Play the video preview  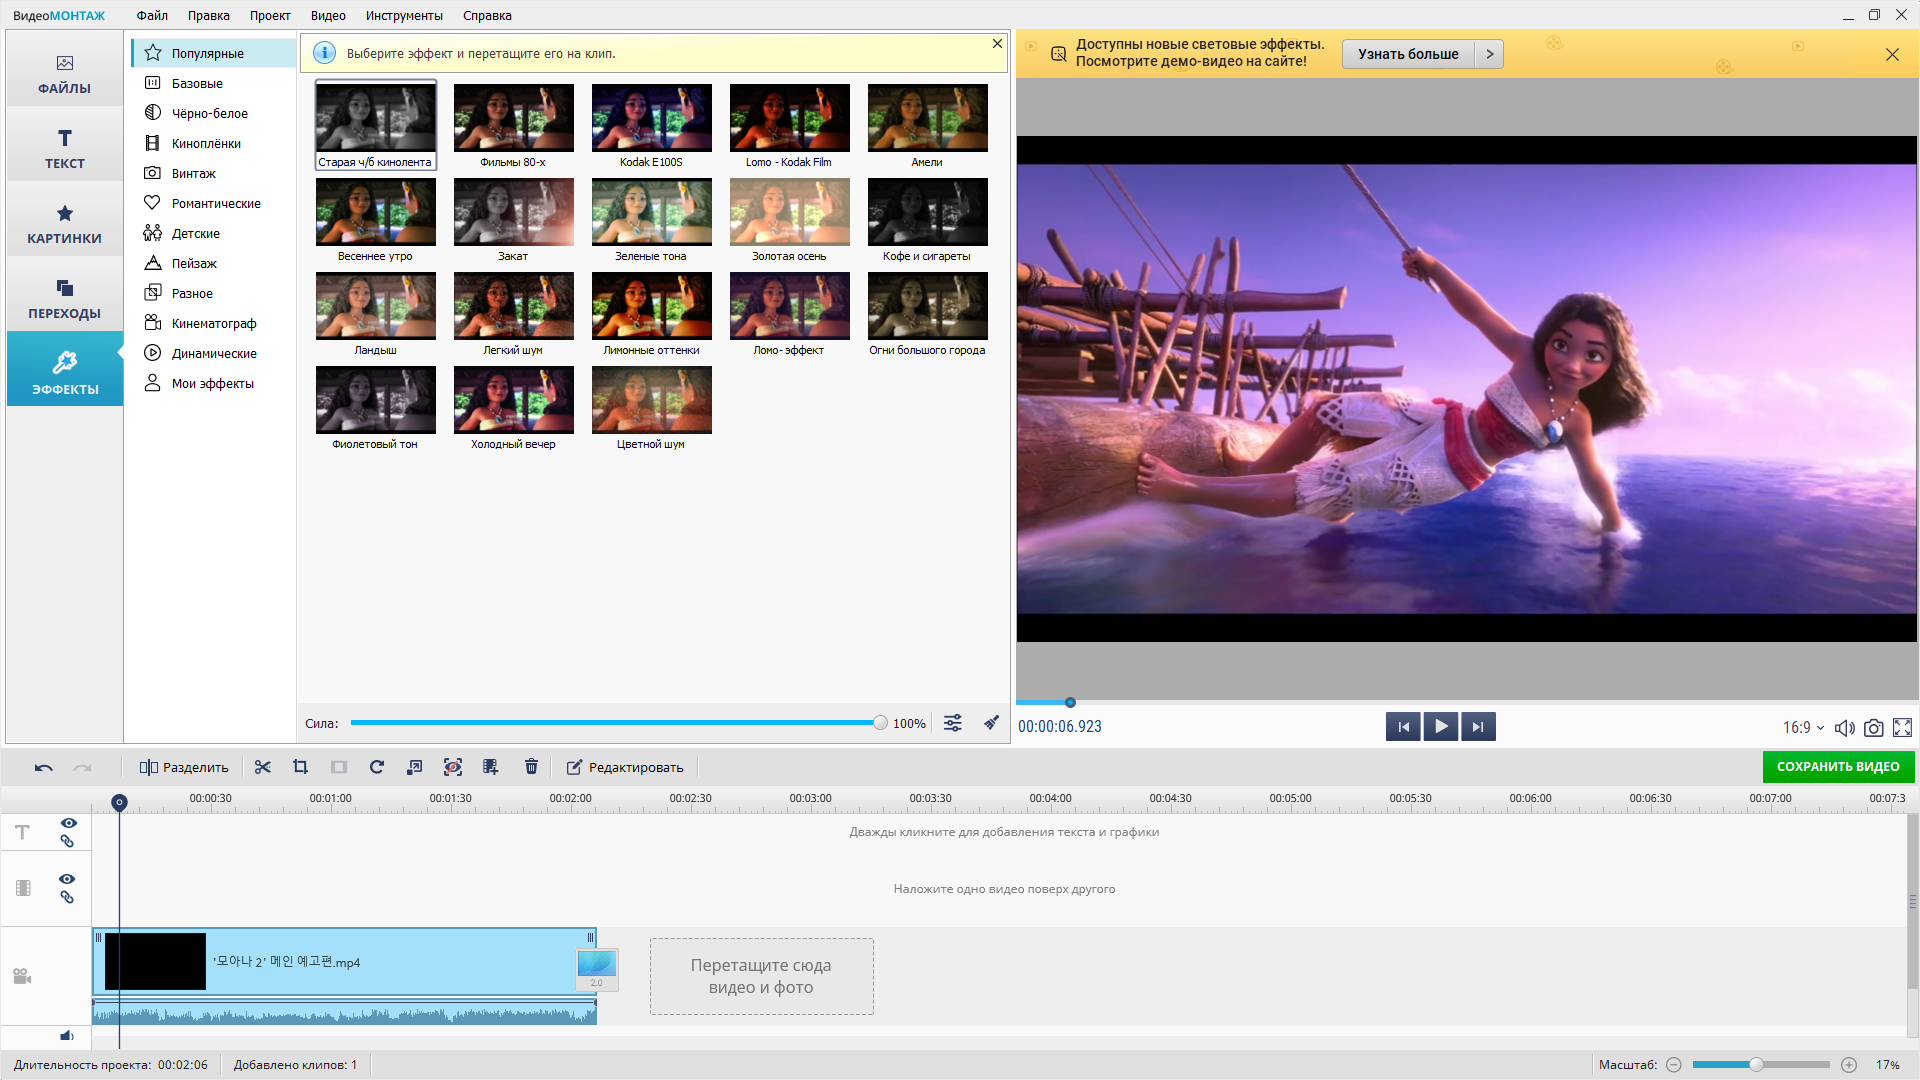tap(1441, 727)
